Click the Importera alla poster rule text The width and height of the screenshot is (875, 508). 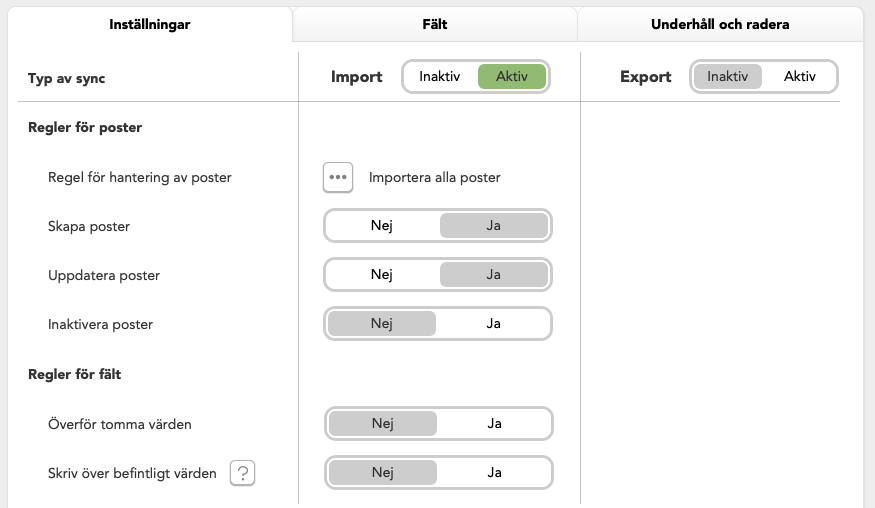(435, 178)
